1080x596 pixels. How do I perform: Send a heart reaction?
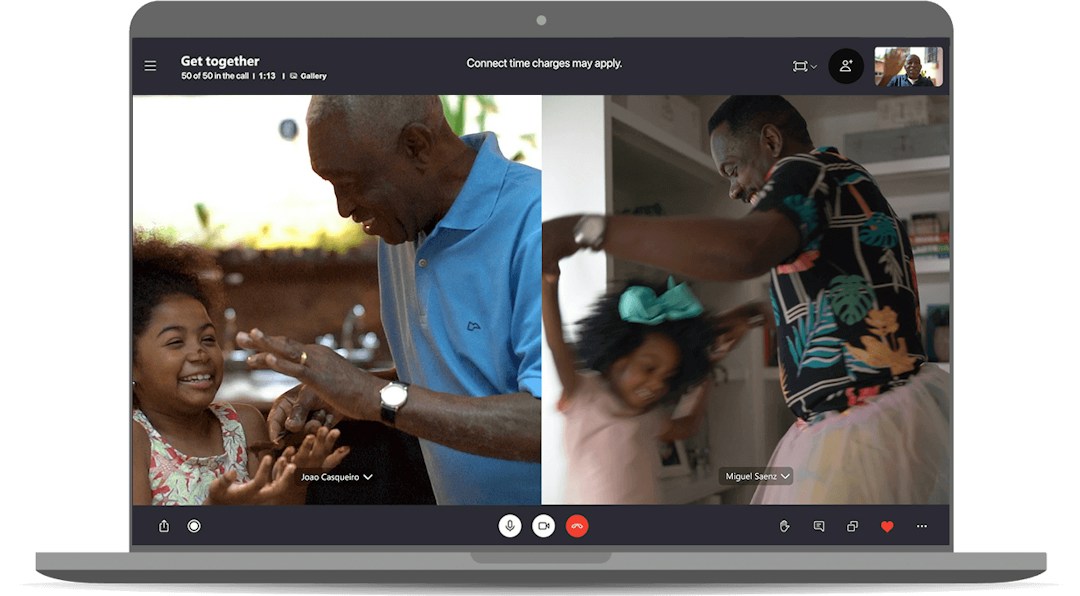887,526
